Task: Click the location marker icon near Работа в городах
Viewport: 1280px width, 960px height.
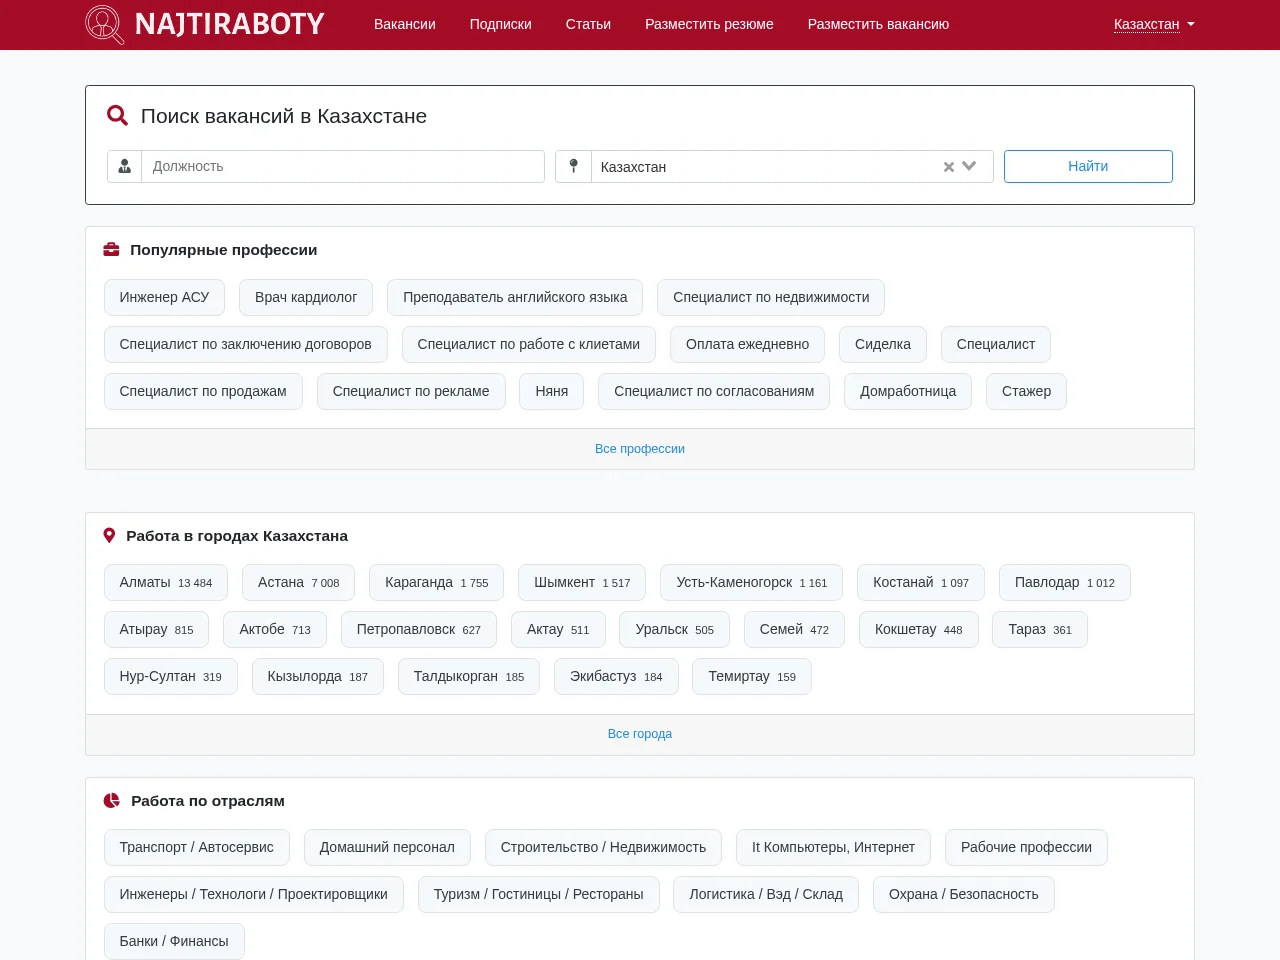Action: pos(110,536)
